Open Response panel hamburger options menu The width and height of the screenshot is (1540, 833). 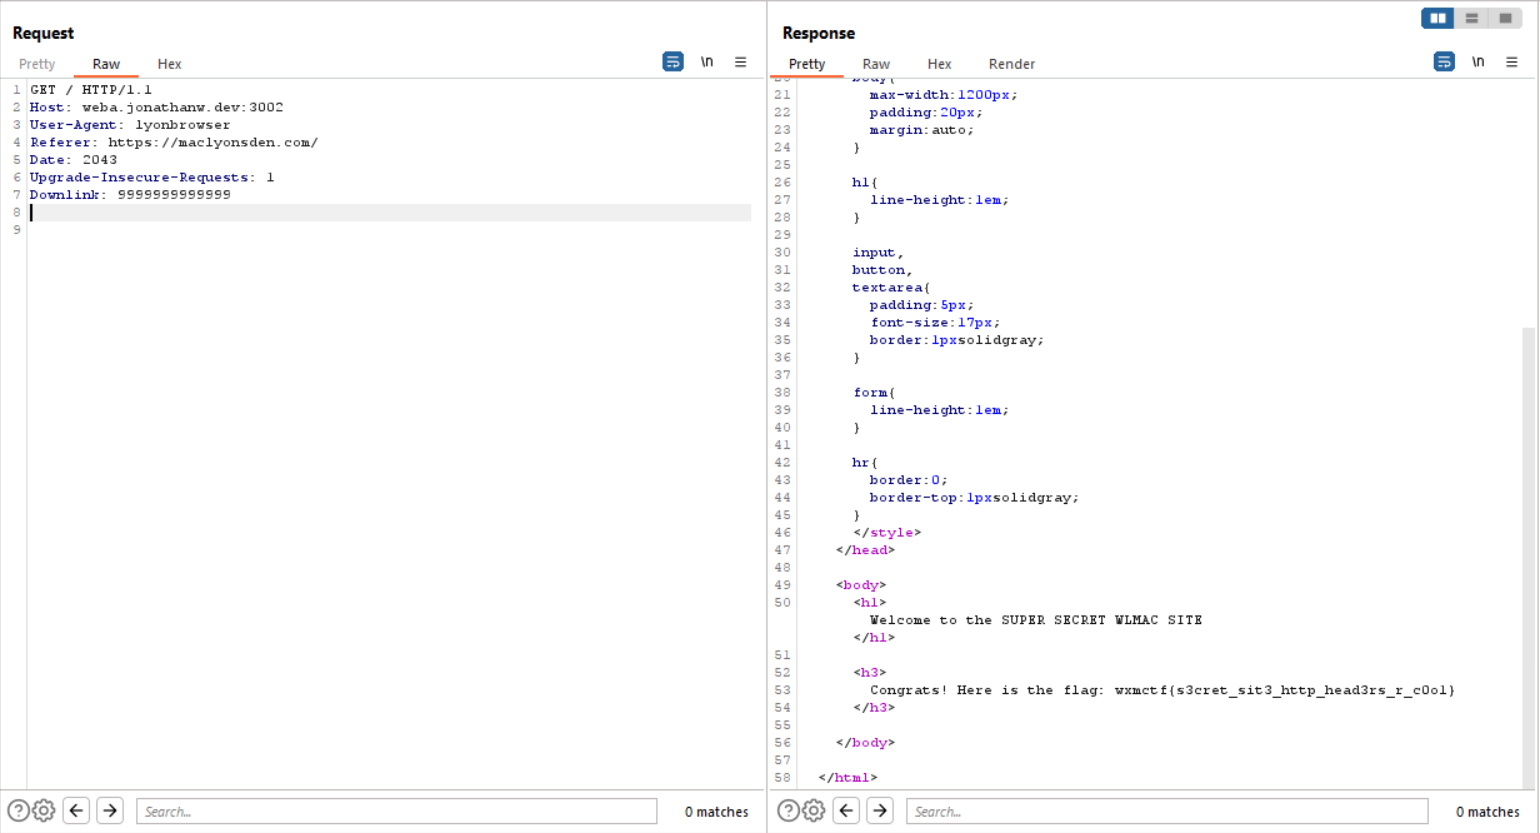[1512, 62]
